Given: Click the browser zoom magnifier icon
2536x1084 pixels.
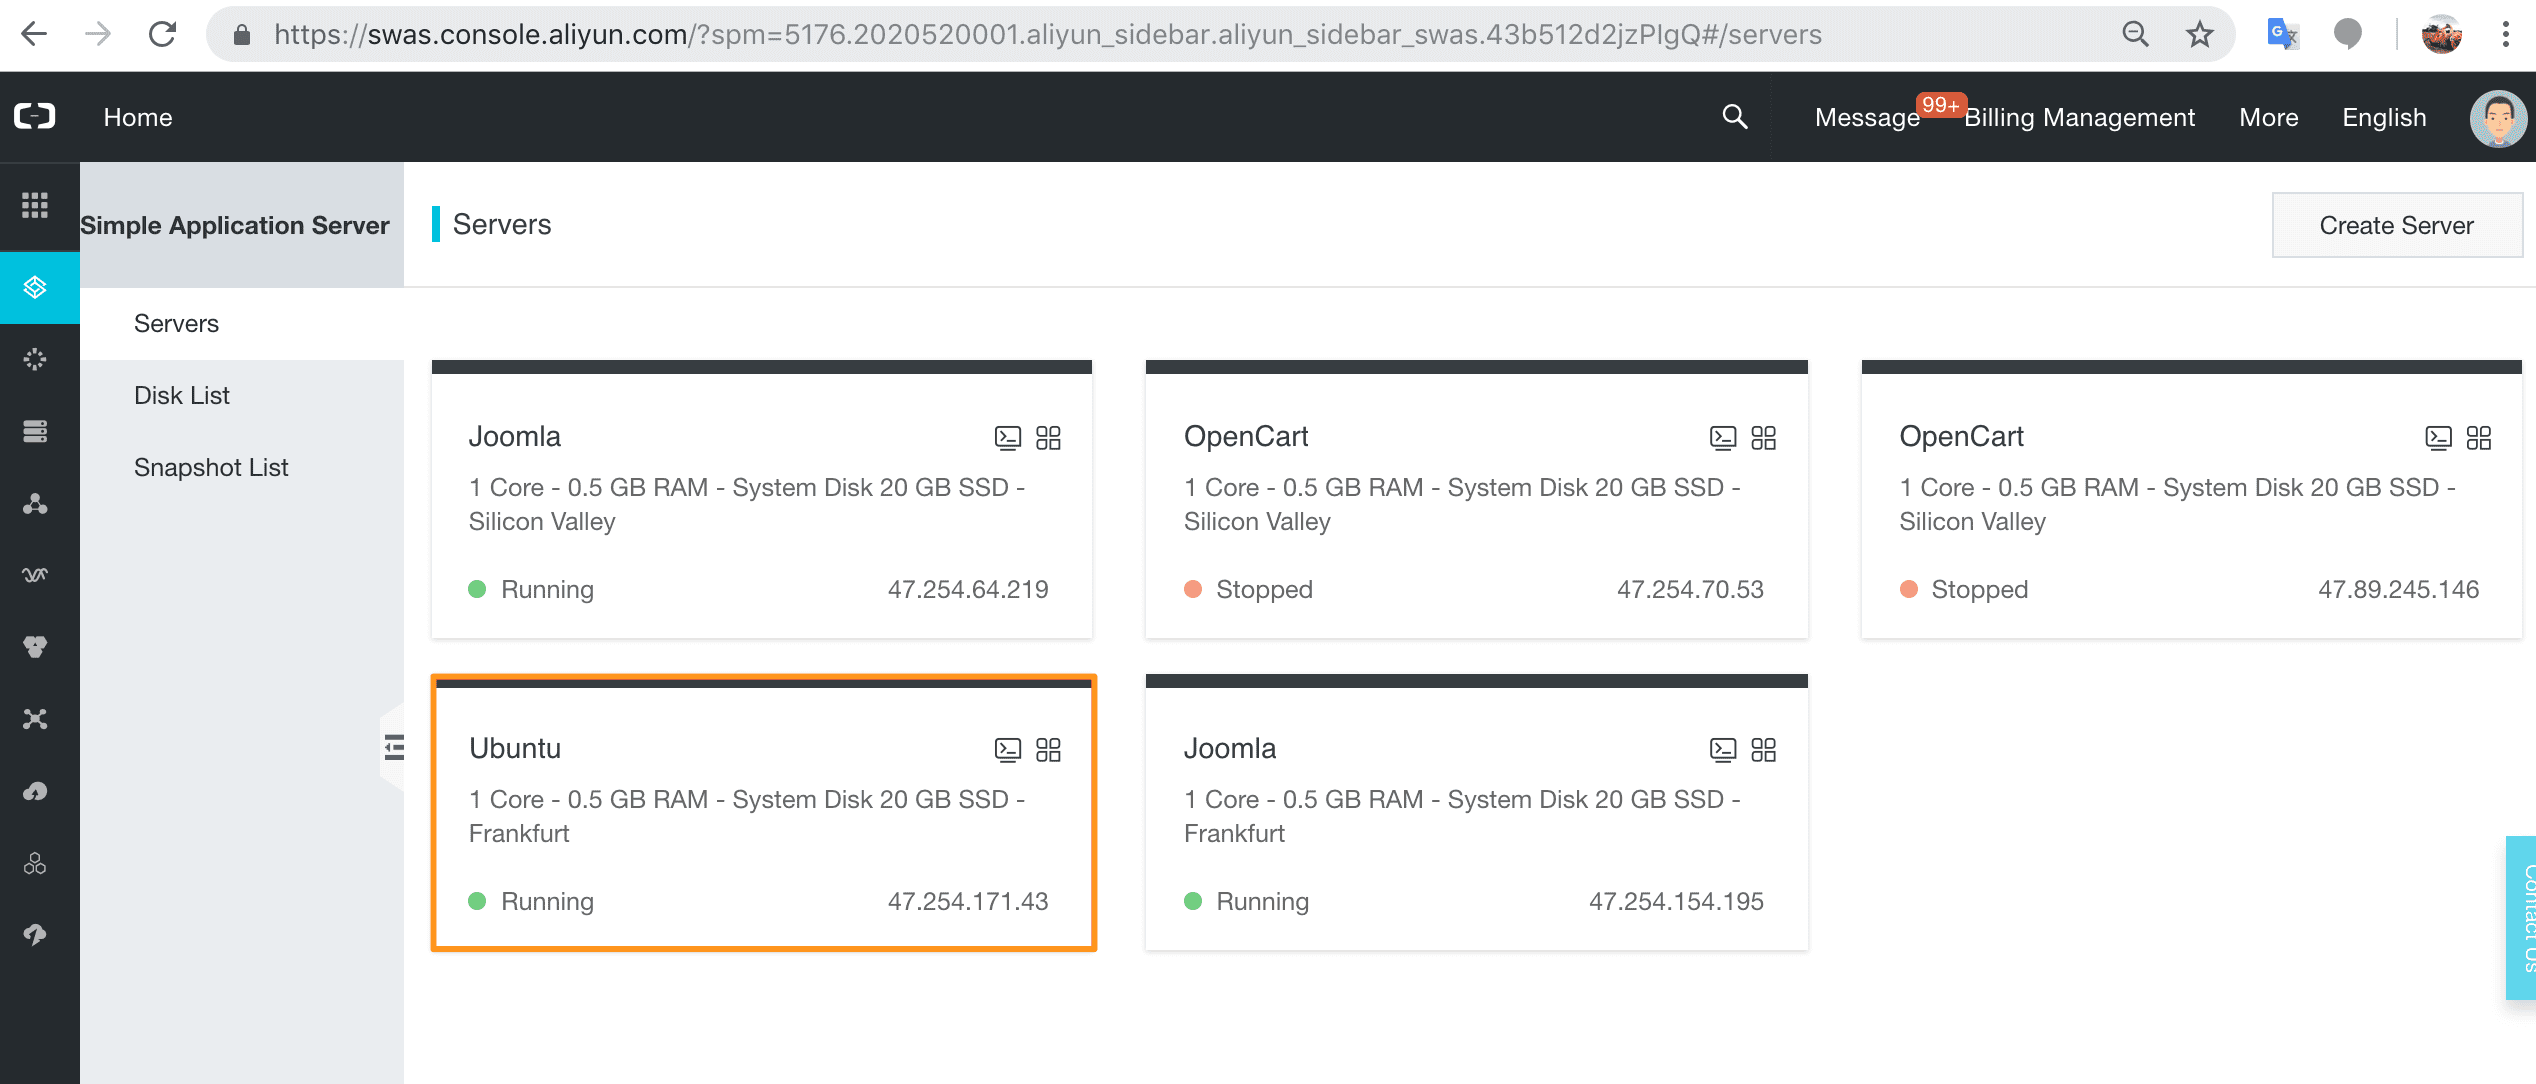Looking at the screenshot, I should 2135,35.
